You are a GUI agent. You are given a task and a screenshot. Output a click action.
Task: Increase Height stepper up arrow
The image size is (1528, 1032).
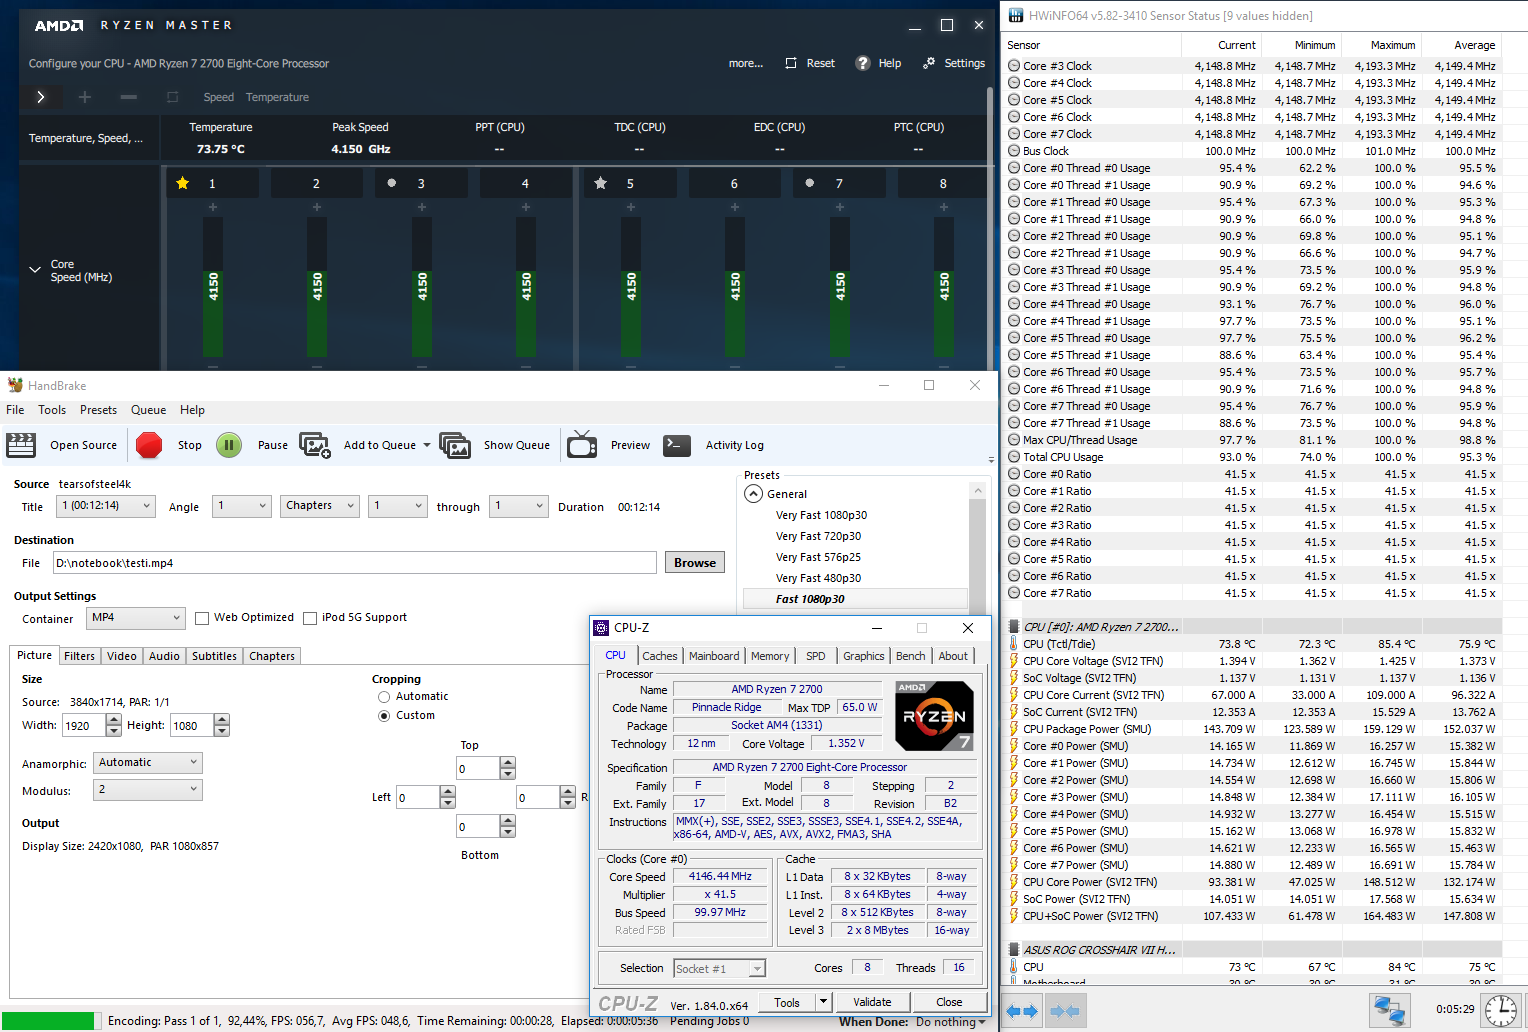[222, 720]
